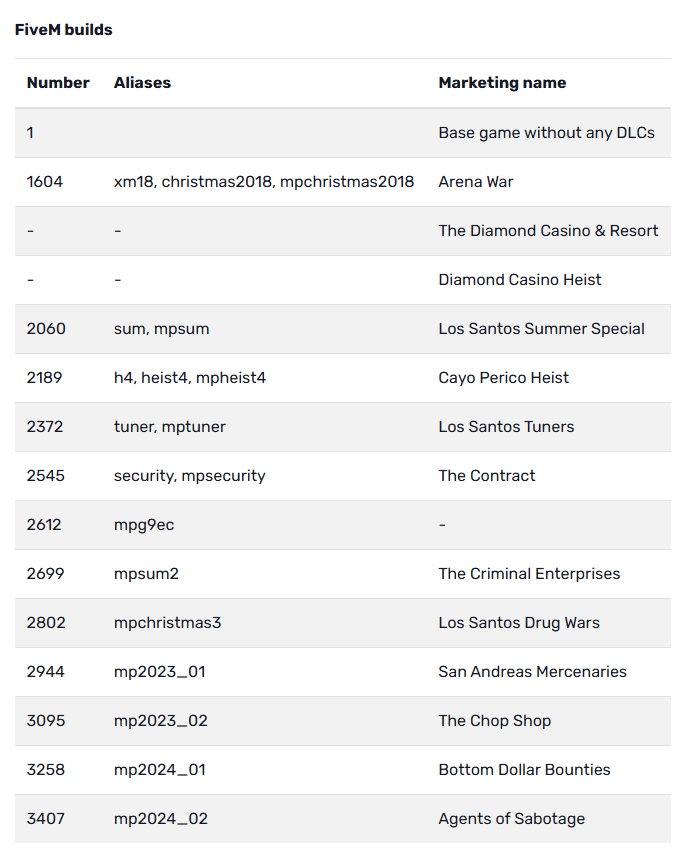Select the Diamond Casino Heist cell
Image resolution: width=689 pixels, height=861 pixels.
(519, 279)
